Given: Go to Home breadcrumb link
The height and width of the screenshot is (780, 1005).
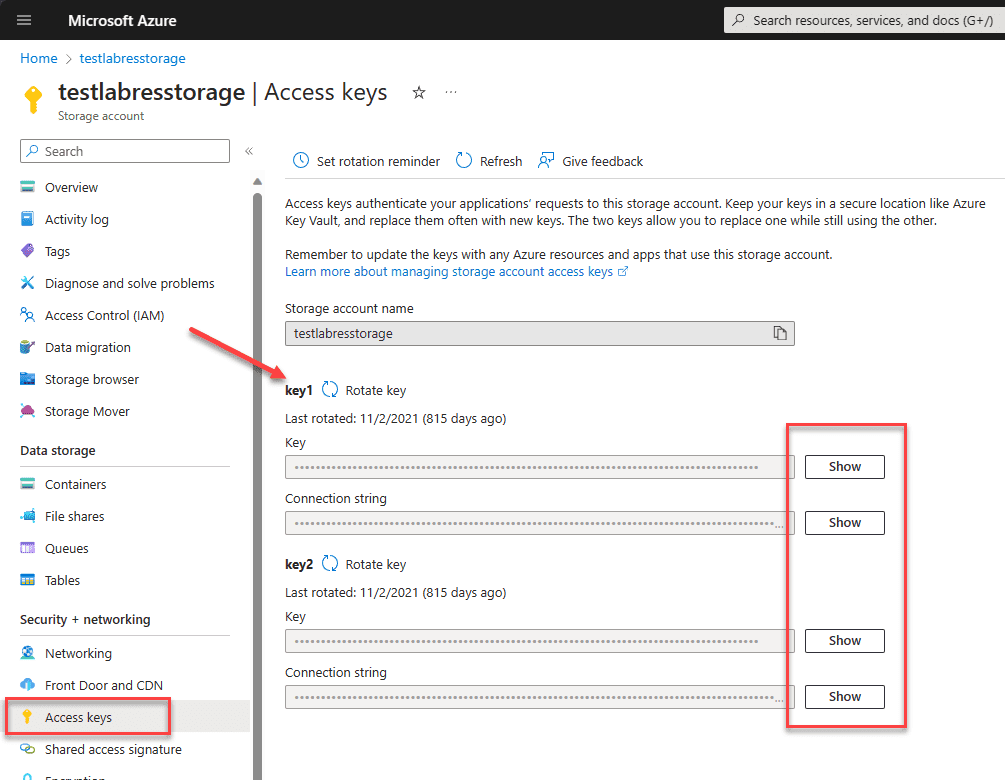Looking at the screenshot, I should pos(38,58).
